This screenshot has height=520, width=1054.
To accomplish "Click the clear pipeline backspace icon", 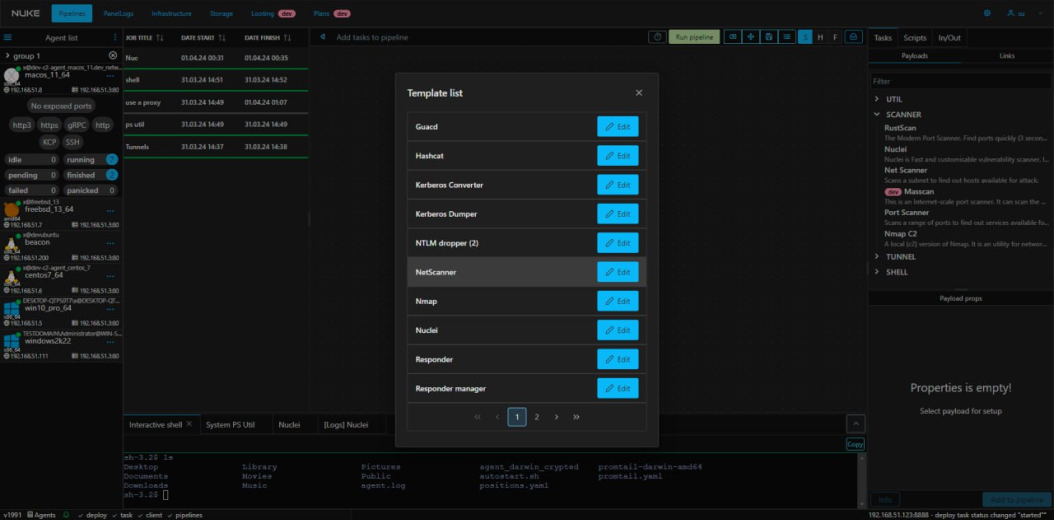I will [733, 37].
